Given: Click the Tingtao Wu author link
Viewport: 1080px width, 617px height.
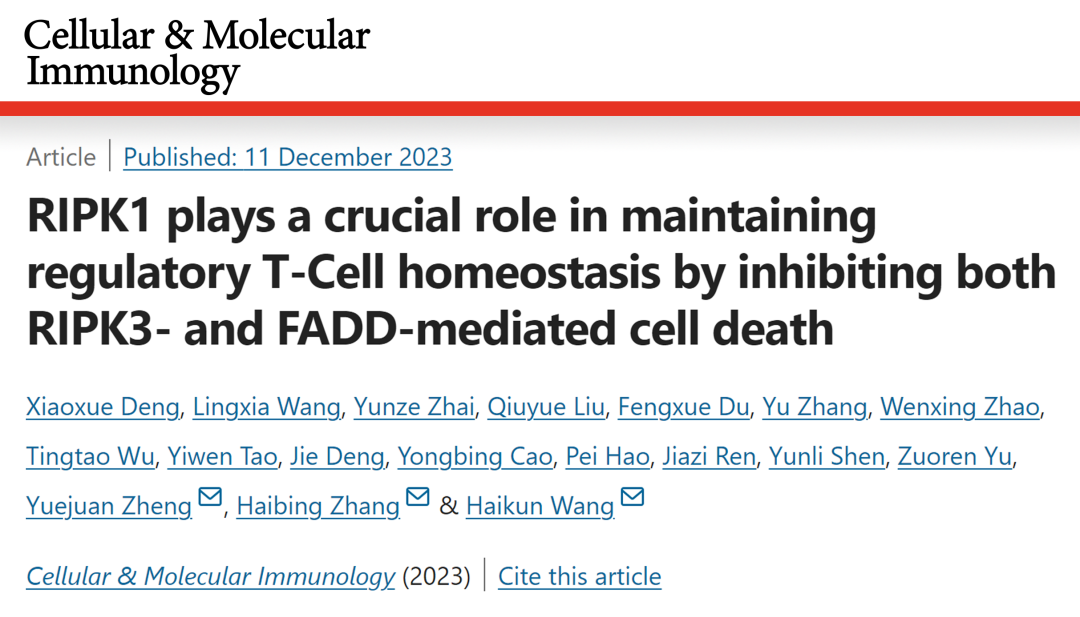Looking at the screenshot, I should click(90, 457).
